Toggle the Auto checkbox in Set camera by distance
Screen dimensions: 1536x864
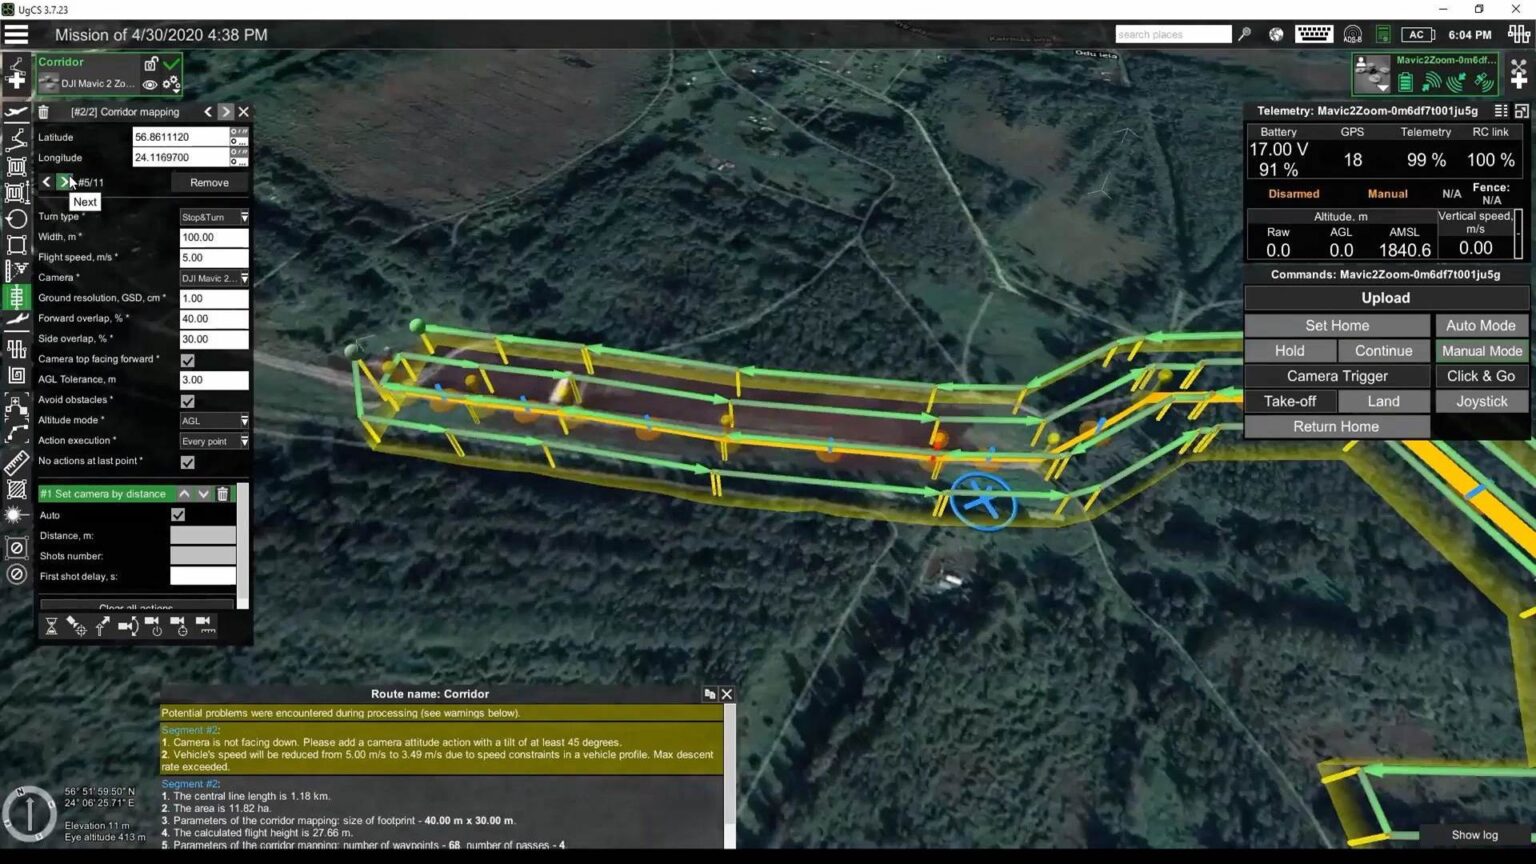(x=178, y=514)
